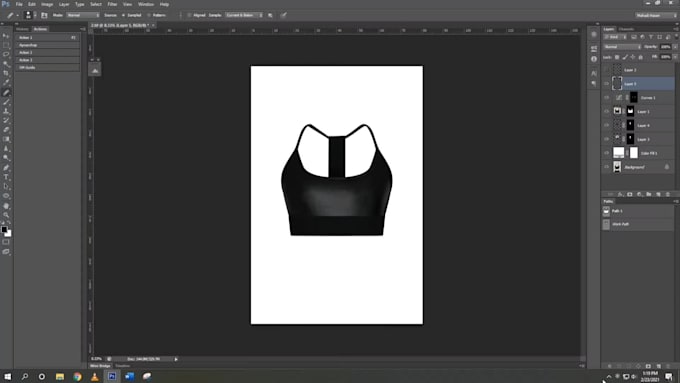Screen dimensions: 680x383
Task: Click the background color swatch
Action: pos(9,234)
